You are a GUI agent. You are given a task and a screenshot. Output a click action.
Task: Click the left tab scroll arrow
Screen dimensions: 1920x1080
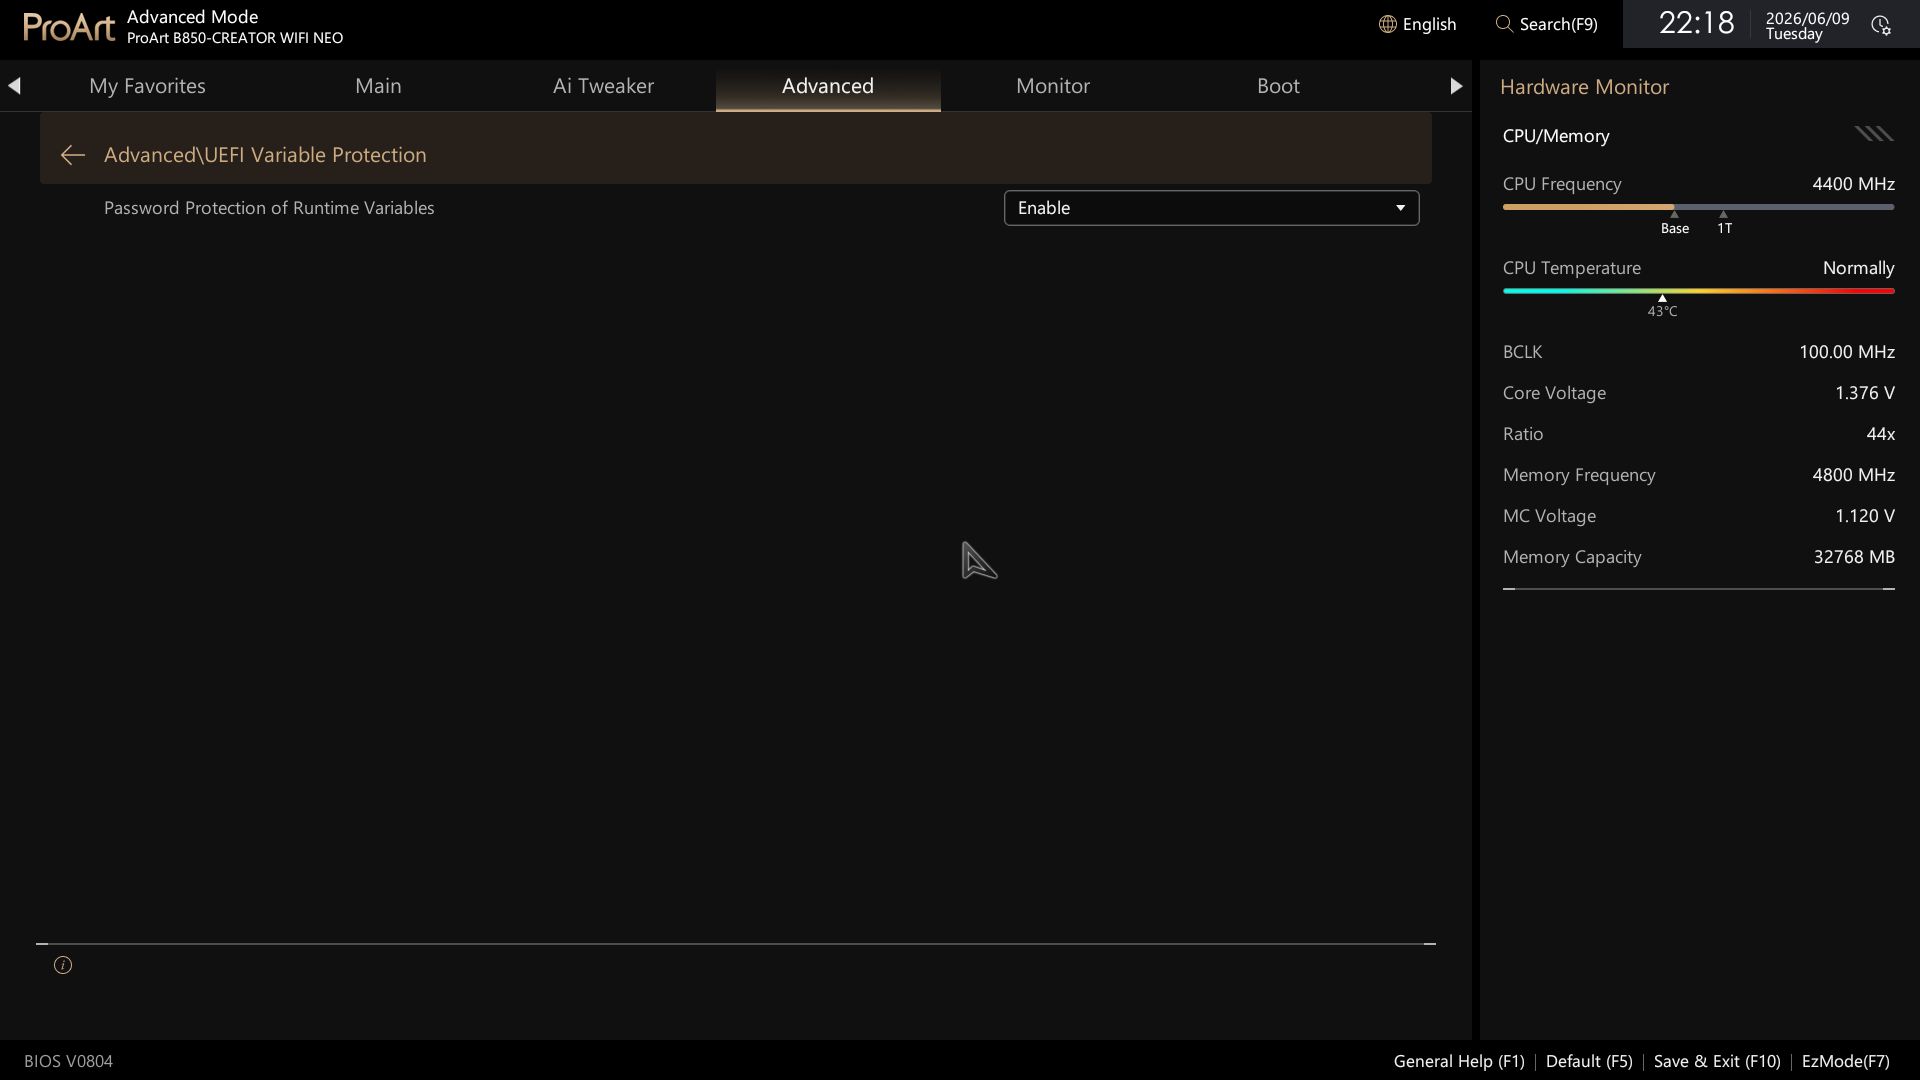(x=14, y=86)
